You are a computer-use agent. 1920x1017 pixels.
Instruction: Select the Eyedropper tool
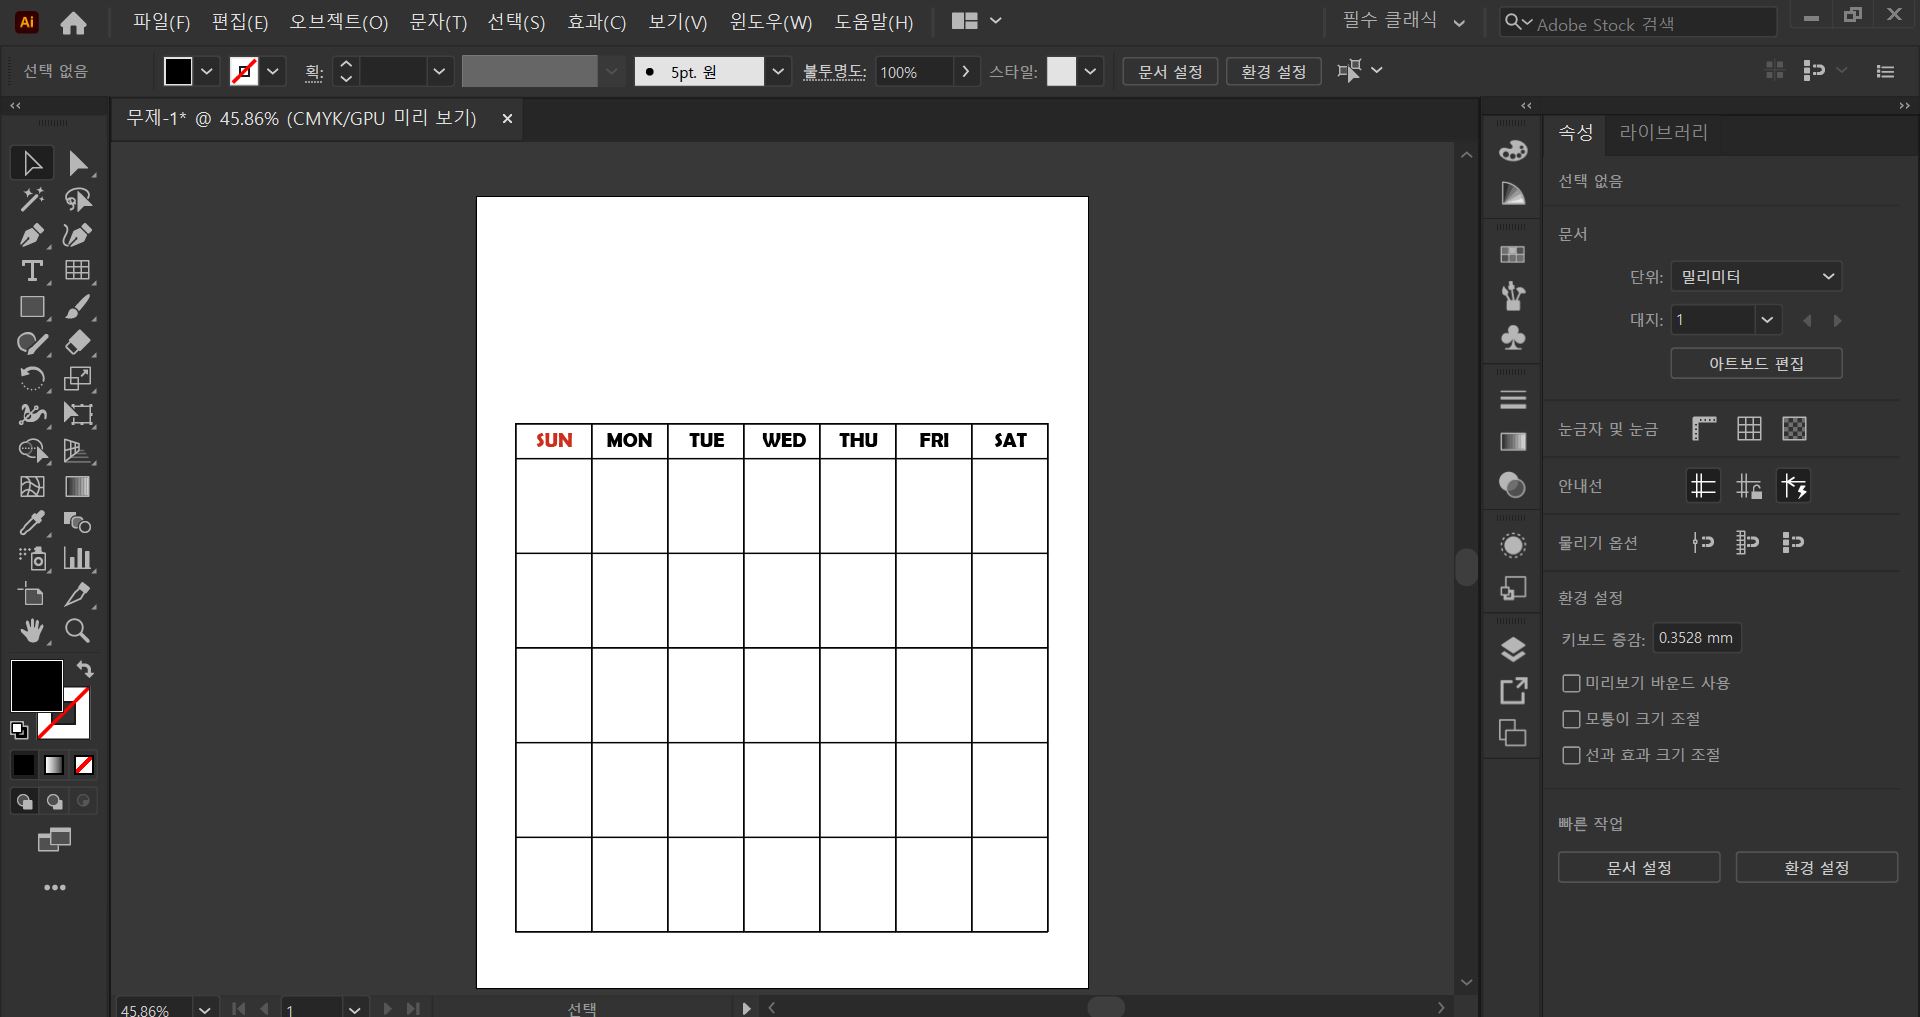(x=32, y=523)
